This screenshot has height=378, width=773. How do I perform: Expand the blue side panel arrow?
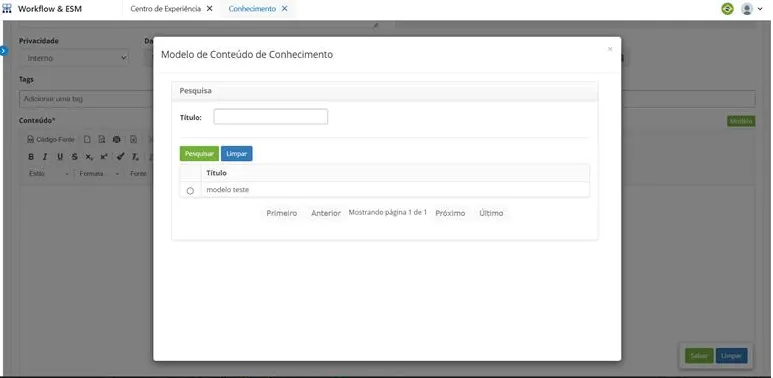tap(3, 50)
